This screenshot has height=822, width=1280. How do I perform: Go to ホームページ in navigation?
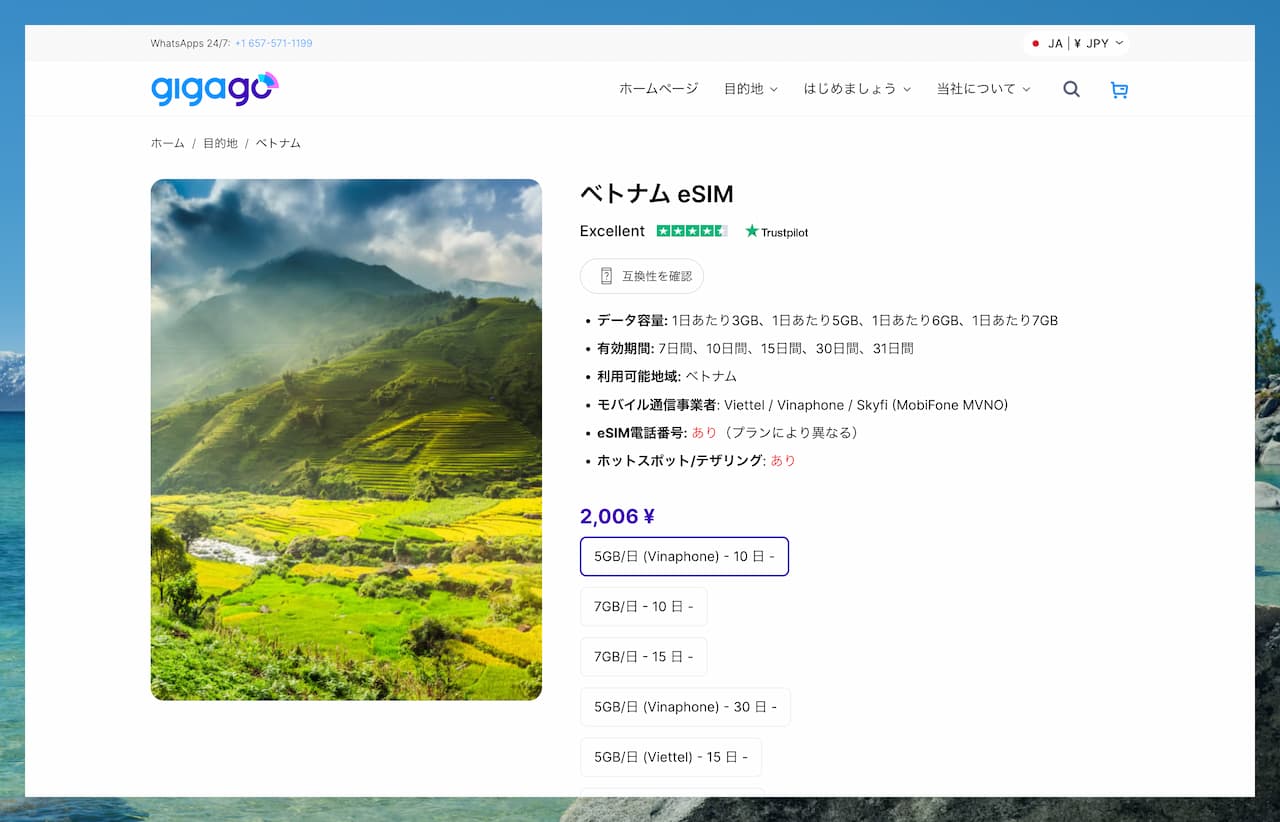click(658, 89)
